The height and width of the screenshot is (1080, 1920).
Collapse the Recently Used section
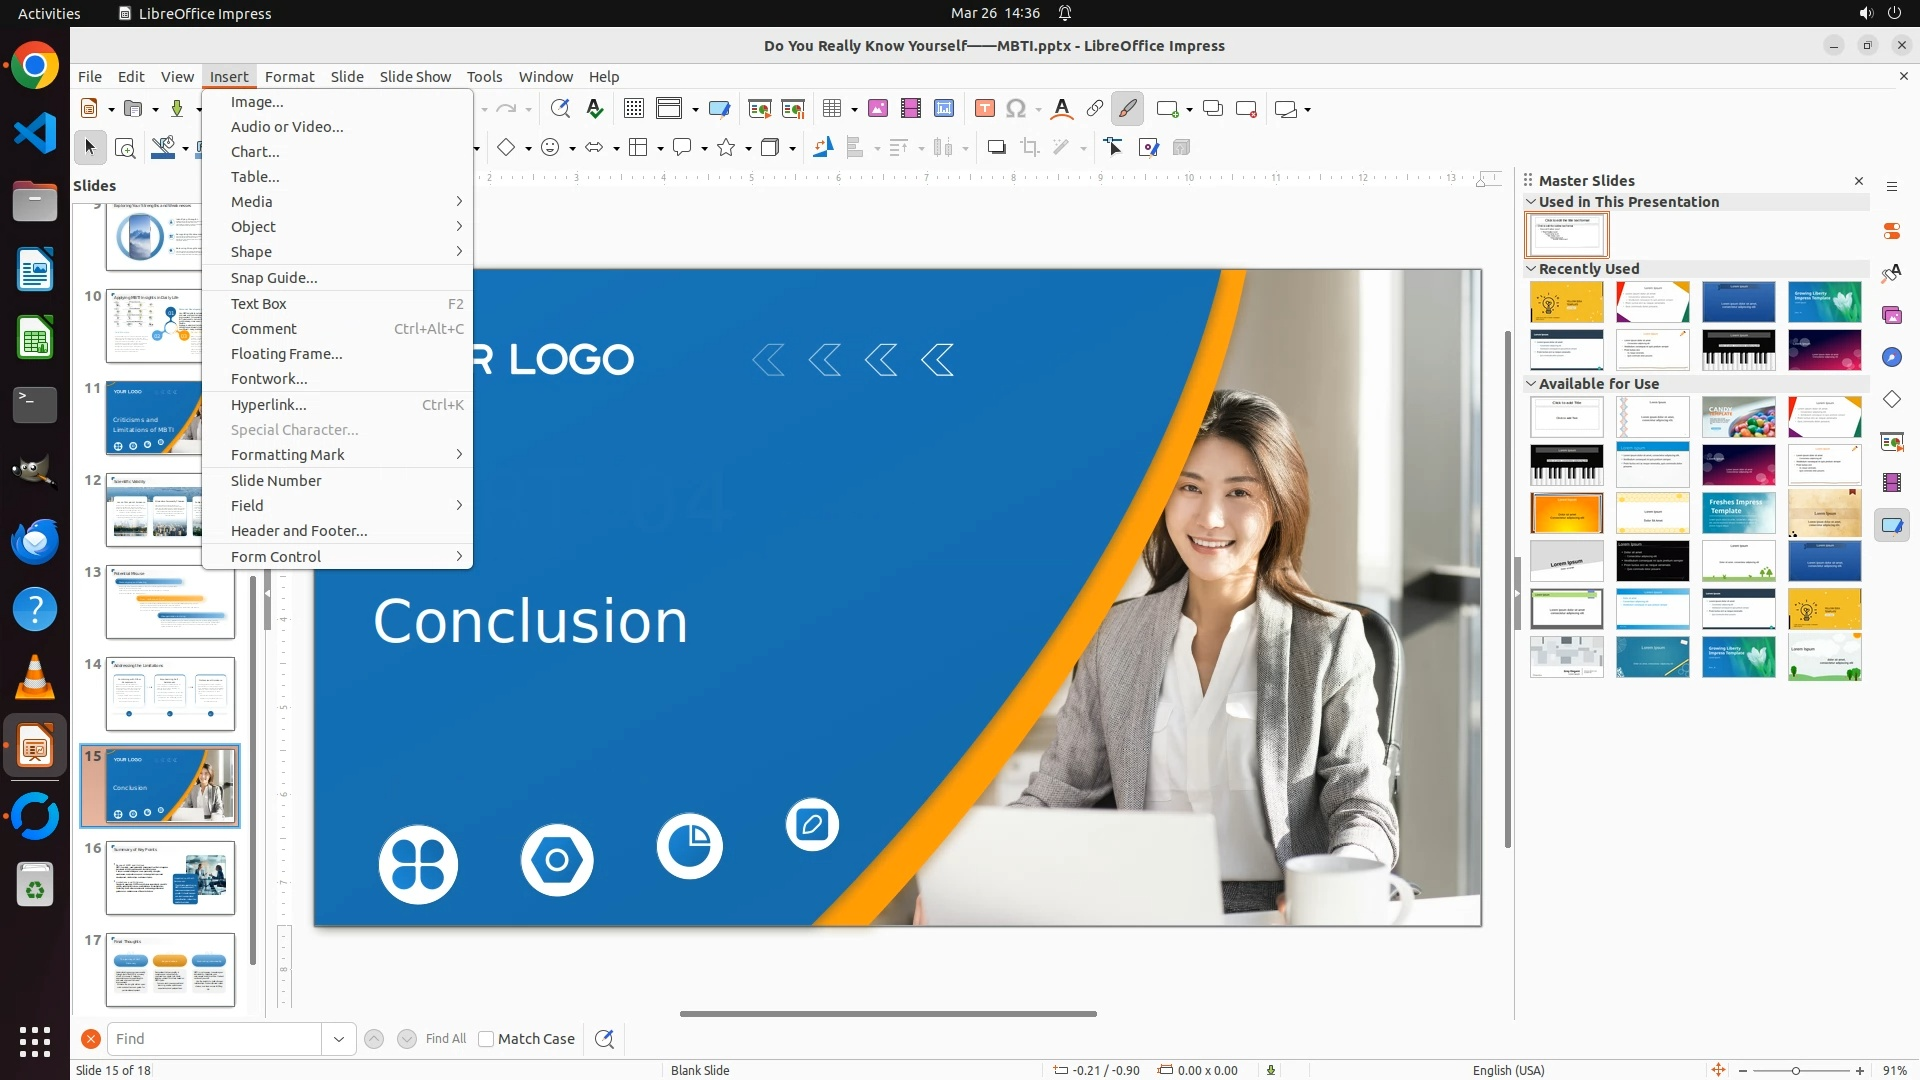click(1531, 269)
